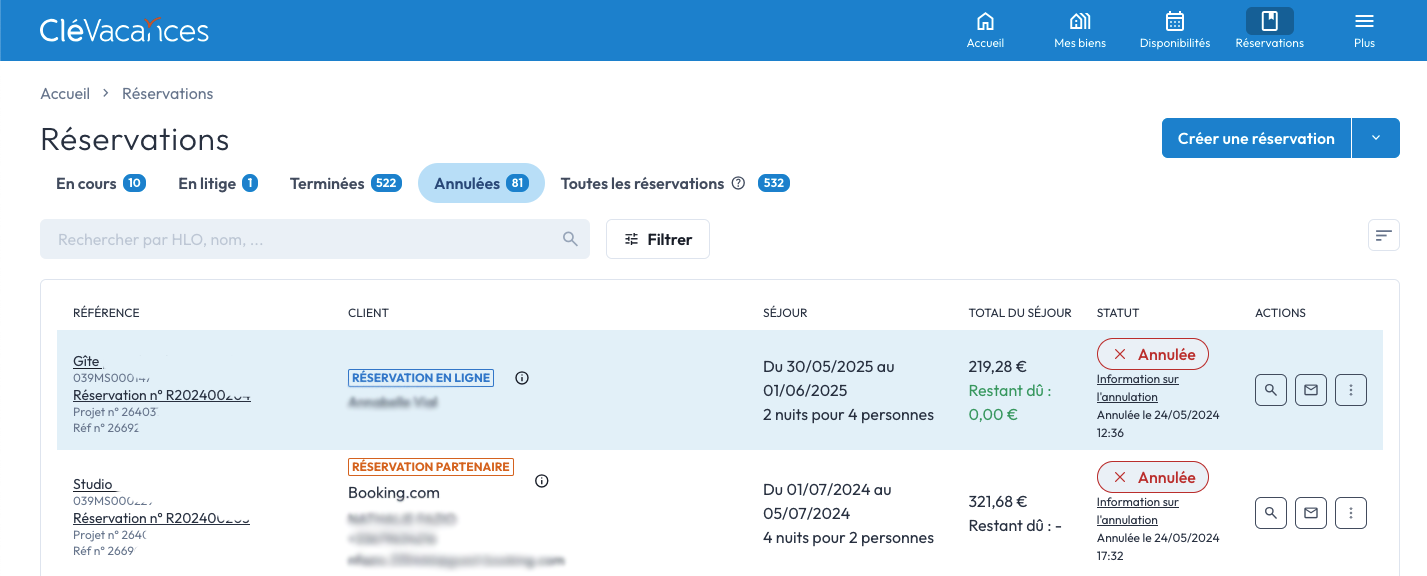Click the sort icon above the table
Screen dimensions: 1427x576
[1383, 235]
